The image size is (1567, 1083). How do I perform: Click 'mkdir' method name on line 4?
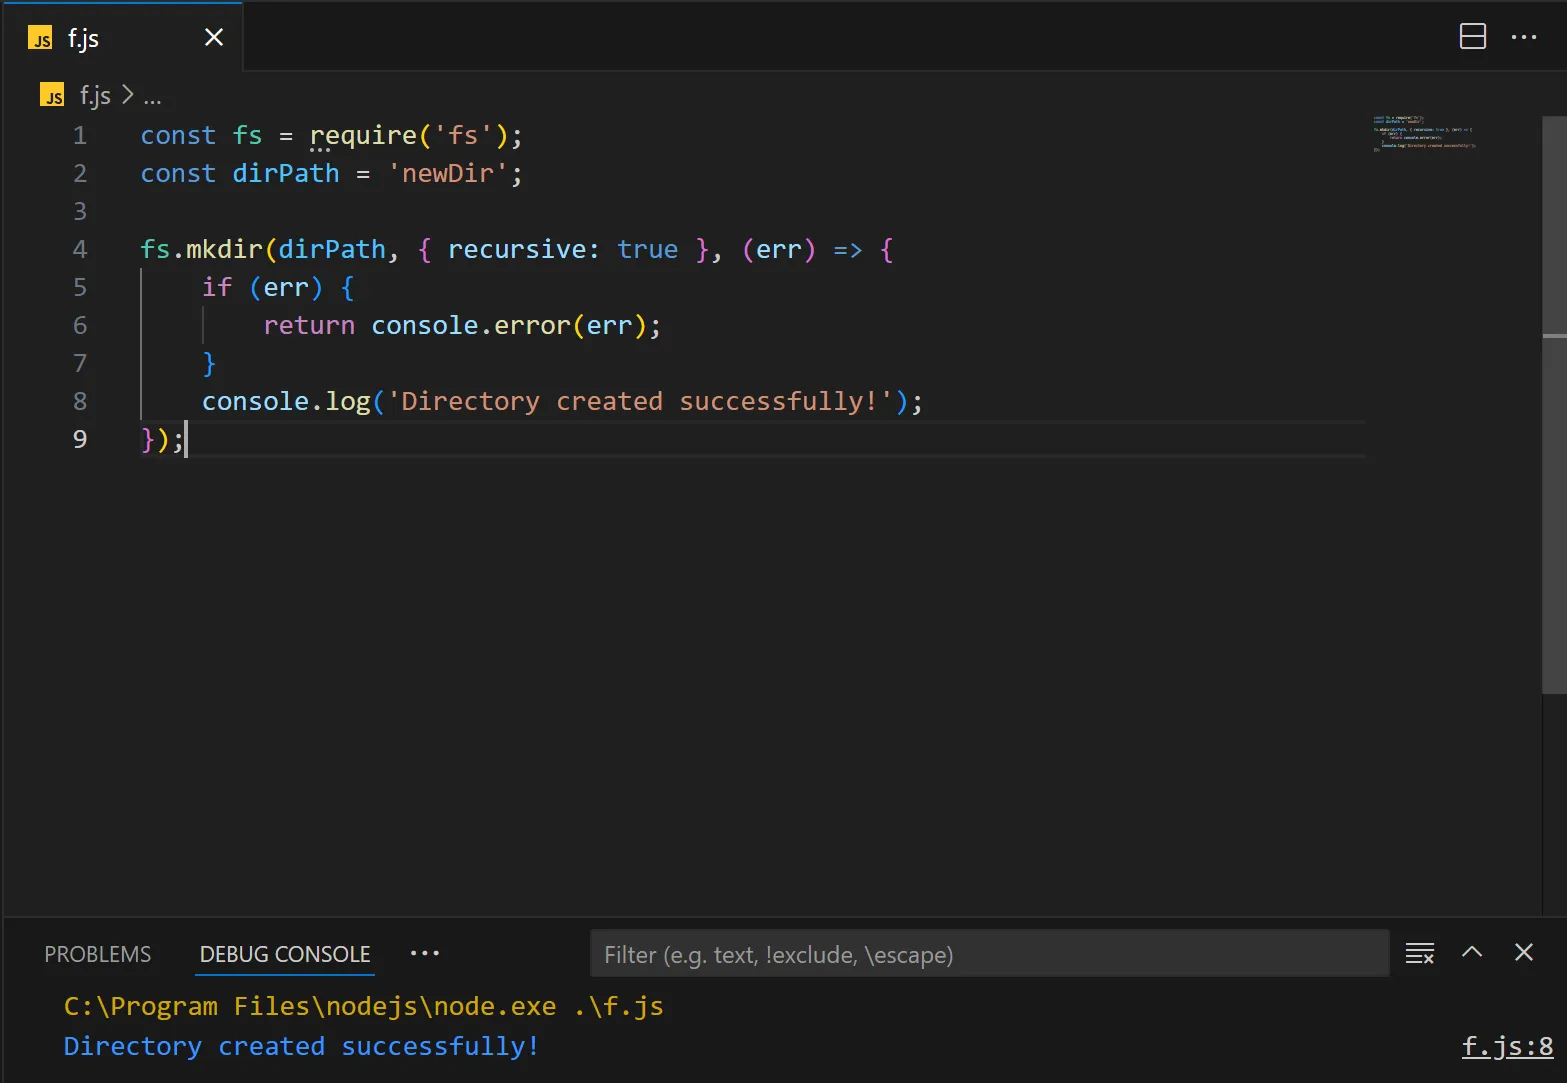click(x=224, y=249)
